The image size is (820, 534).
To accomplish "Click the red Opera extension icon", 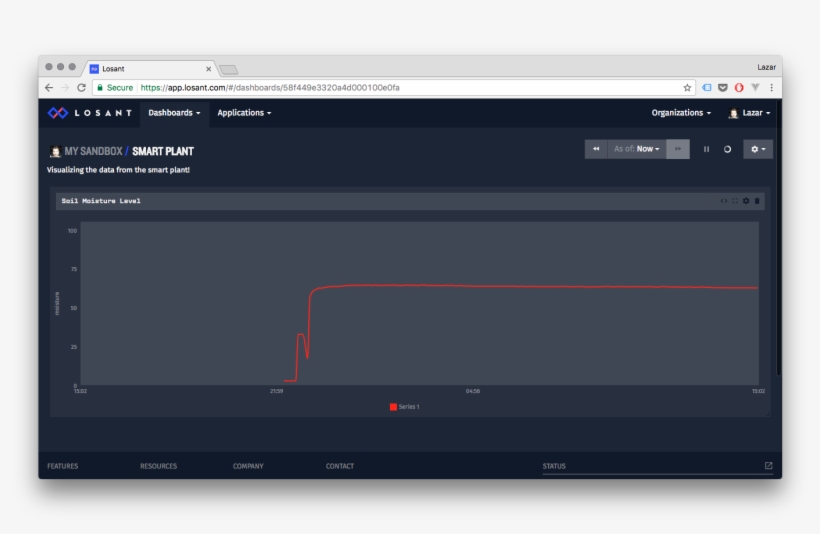I will (x=739, y=88).
